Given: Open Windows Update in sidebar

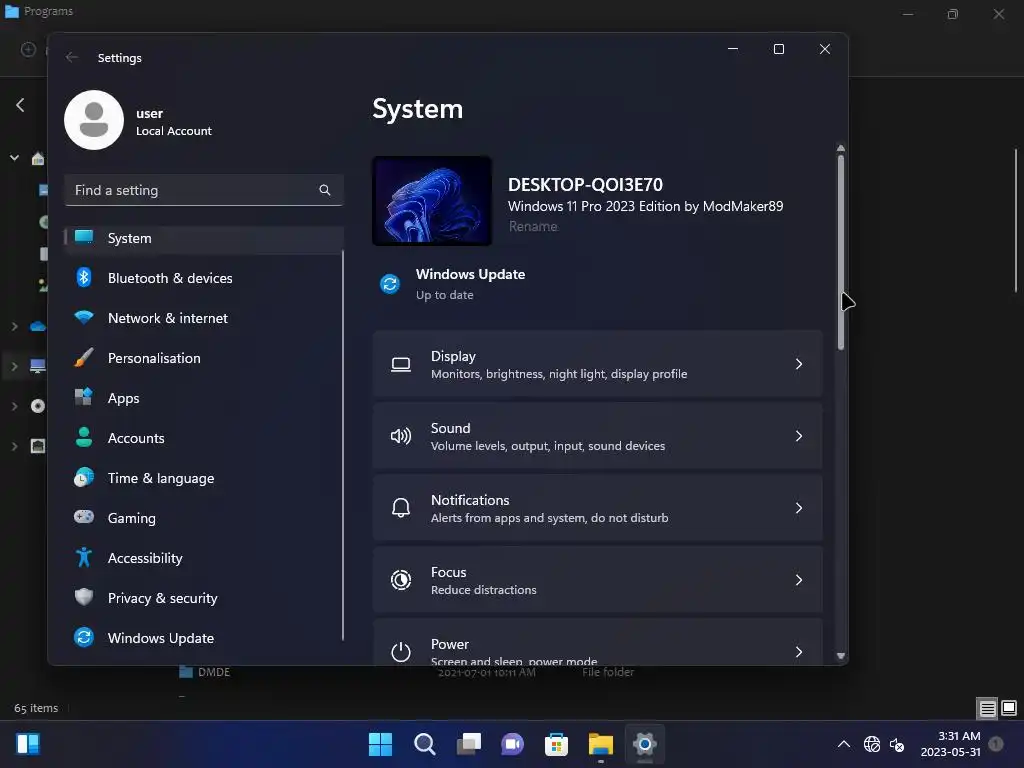Looking at the screenshot, I should point(204,638).
